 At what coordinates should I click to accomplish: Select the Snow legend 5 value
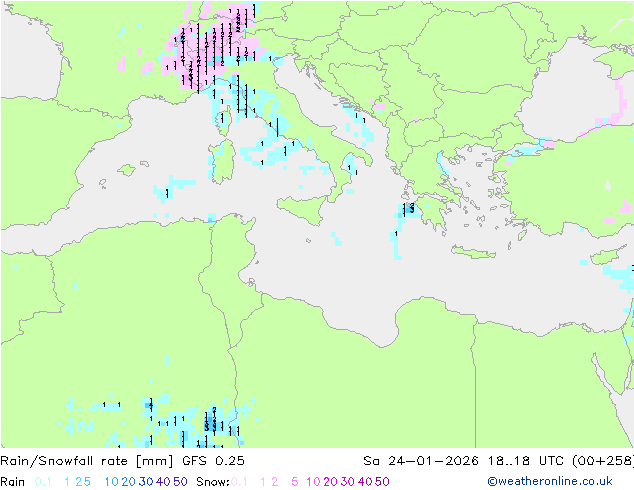[x=295, y=482]
